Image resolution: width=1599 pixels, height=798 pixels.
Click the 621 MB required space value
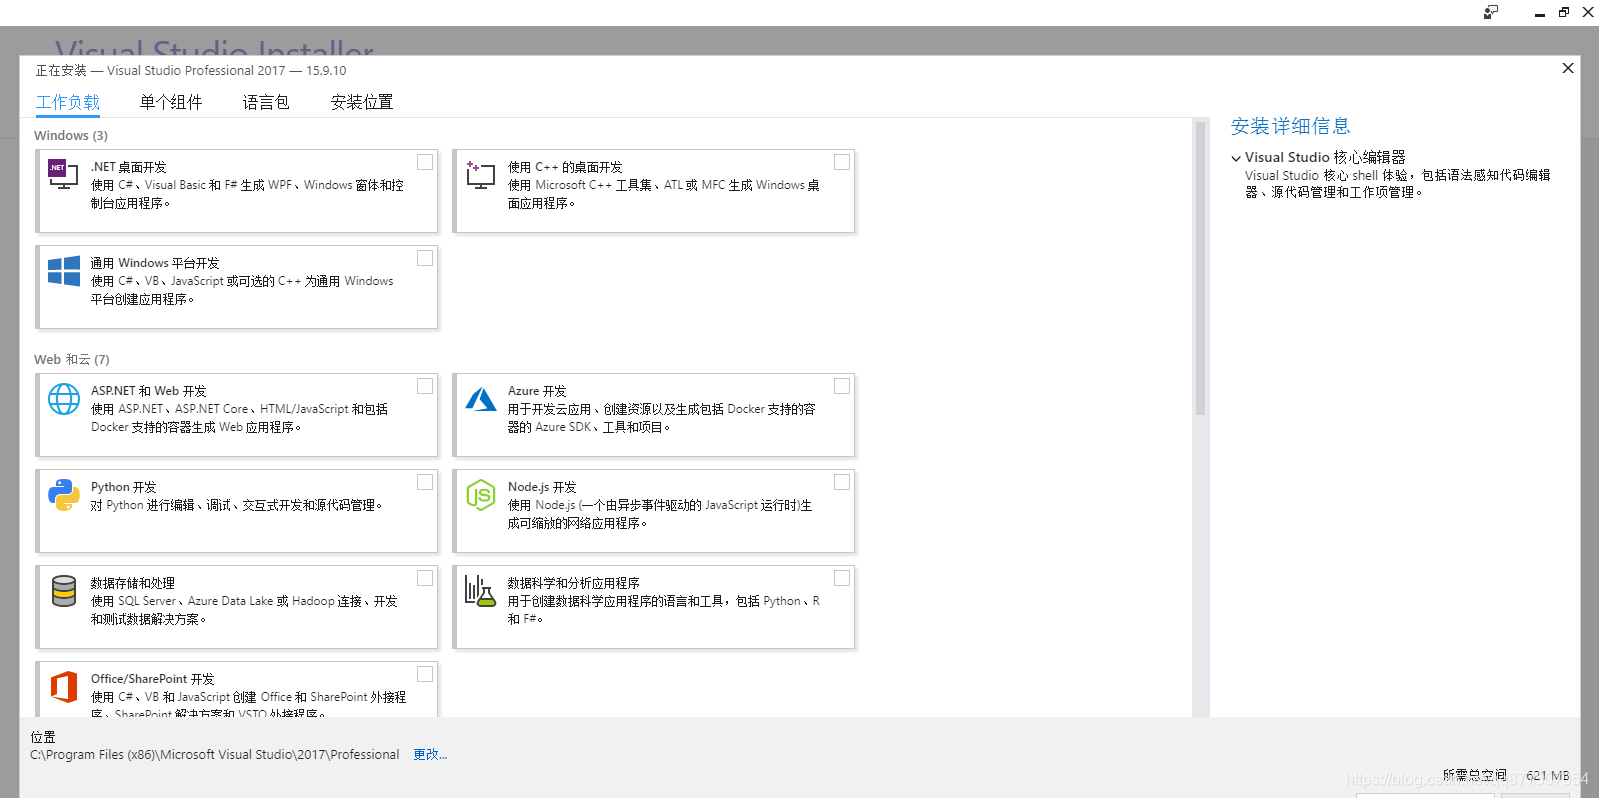coord(1548,775)
